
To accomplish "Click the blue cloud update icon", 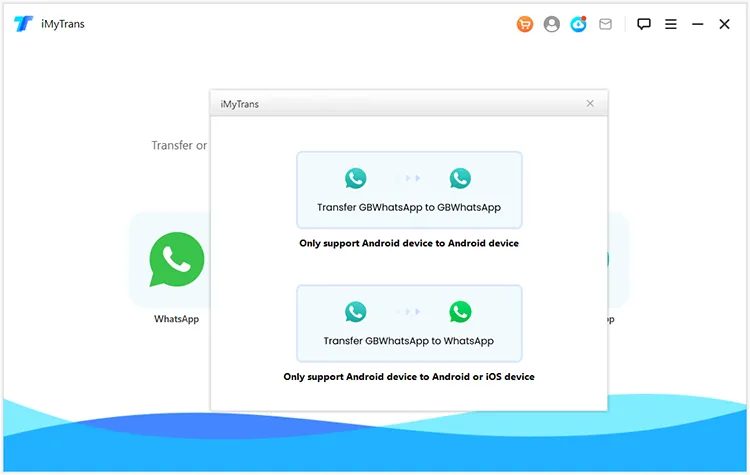I will [578, 24].
